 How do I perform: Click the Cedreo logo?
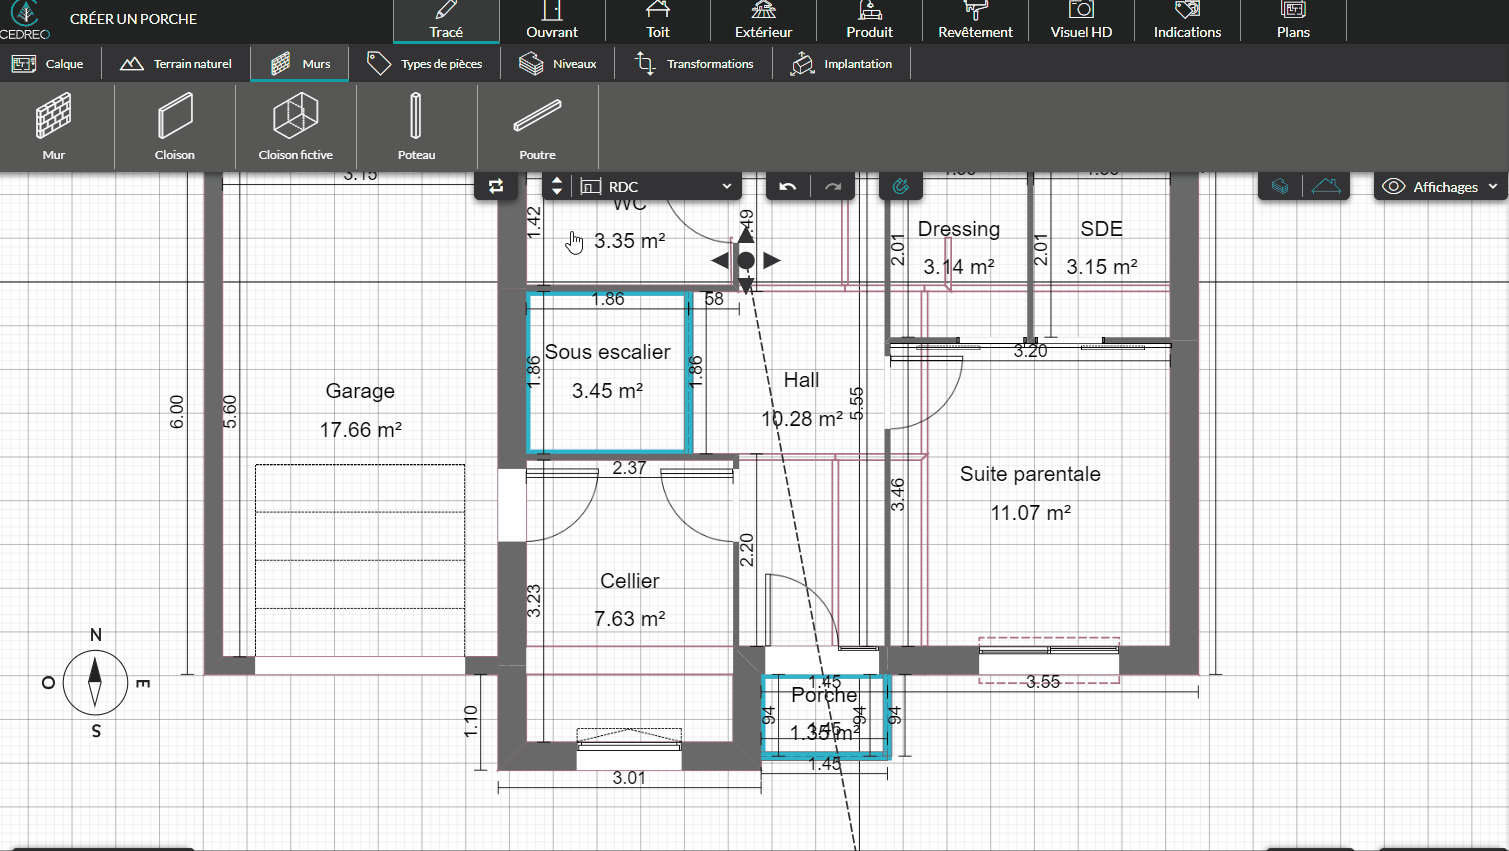(25, 20)
